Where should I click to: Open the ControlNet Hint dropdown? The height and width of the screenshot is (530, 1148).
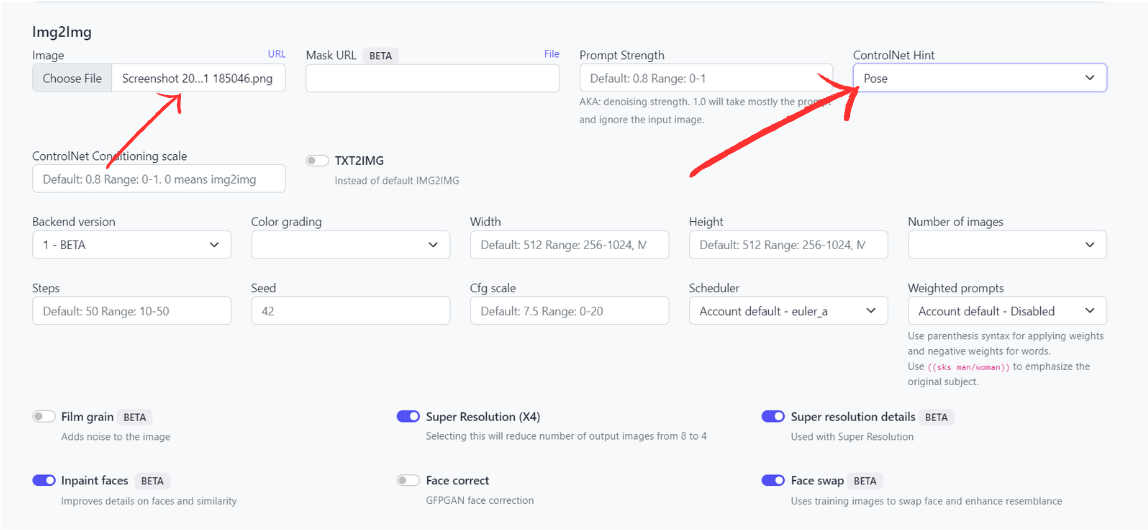pyautogui.click(x=979, y=78)
